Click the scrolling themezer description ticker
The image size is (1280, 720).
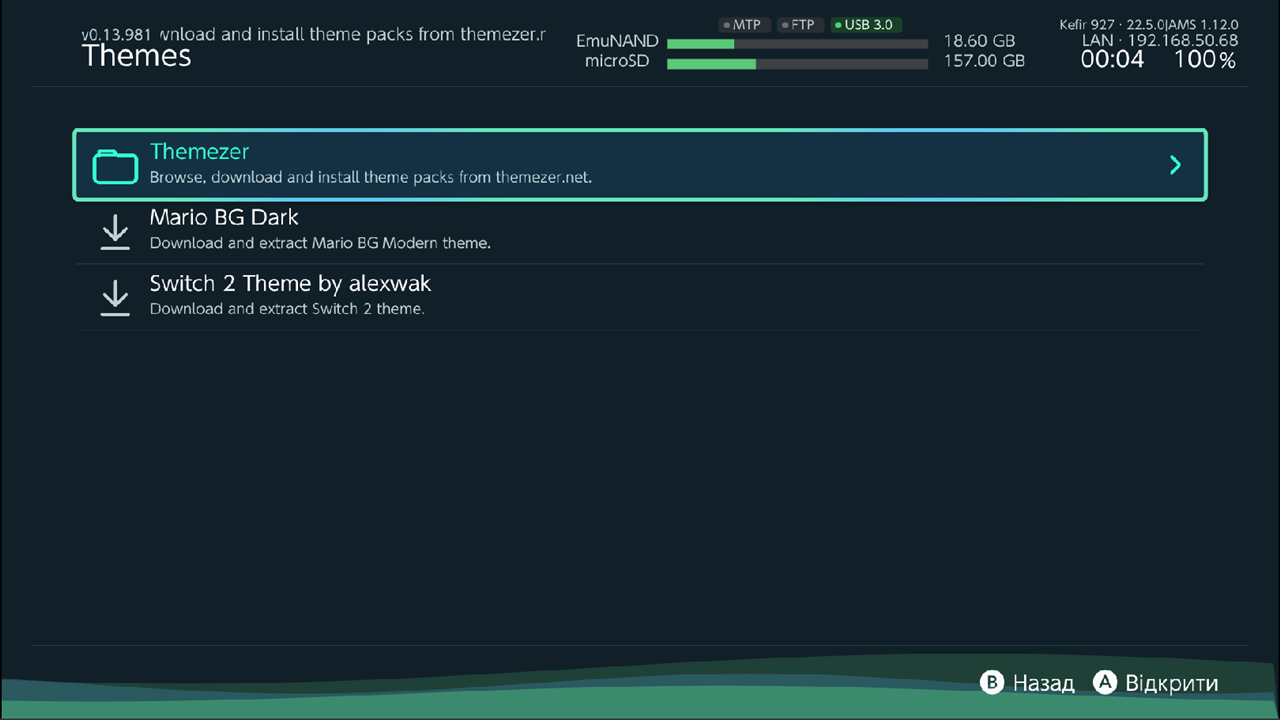352,34
